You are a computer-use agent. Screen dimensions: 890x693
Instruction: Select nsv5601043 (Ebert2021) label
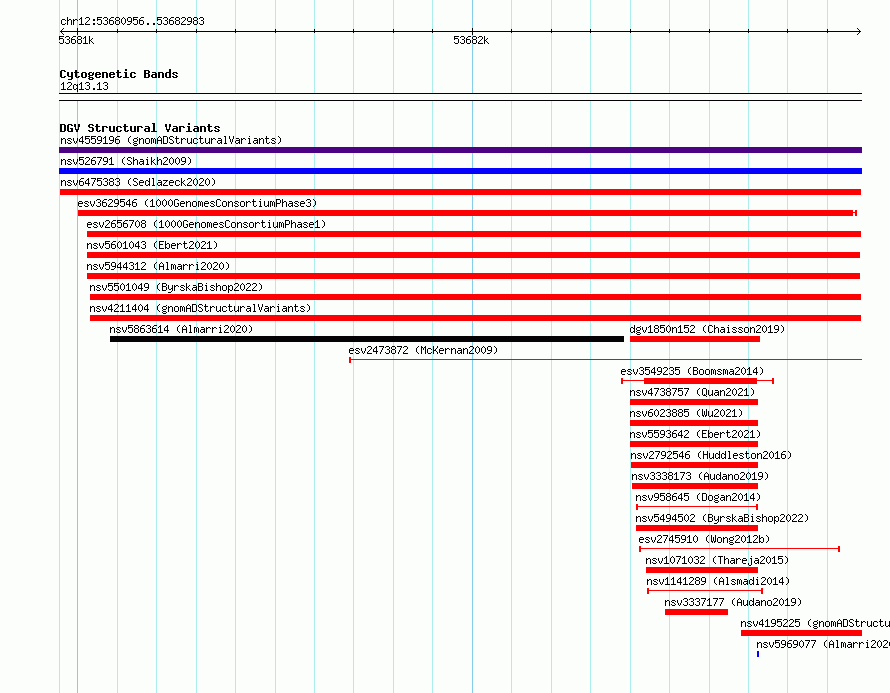coord(152,245)
